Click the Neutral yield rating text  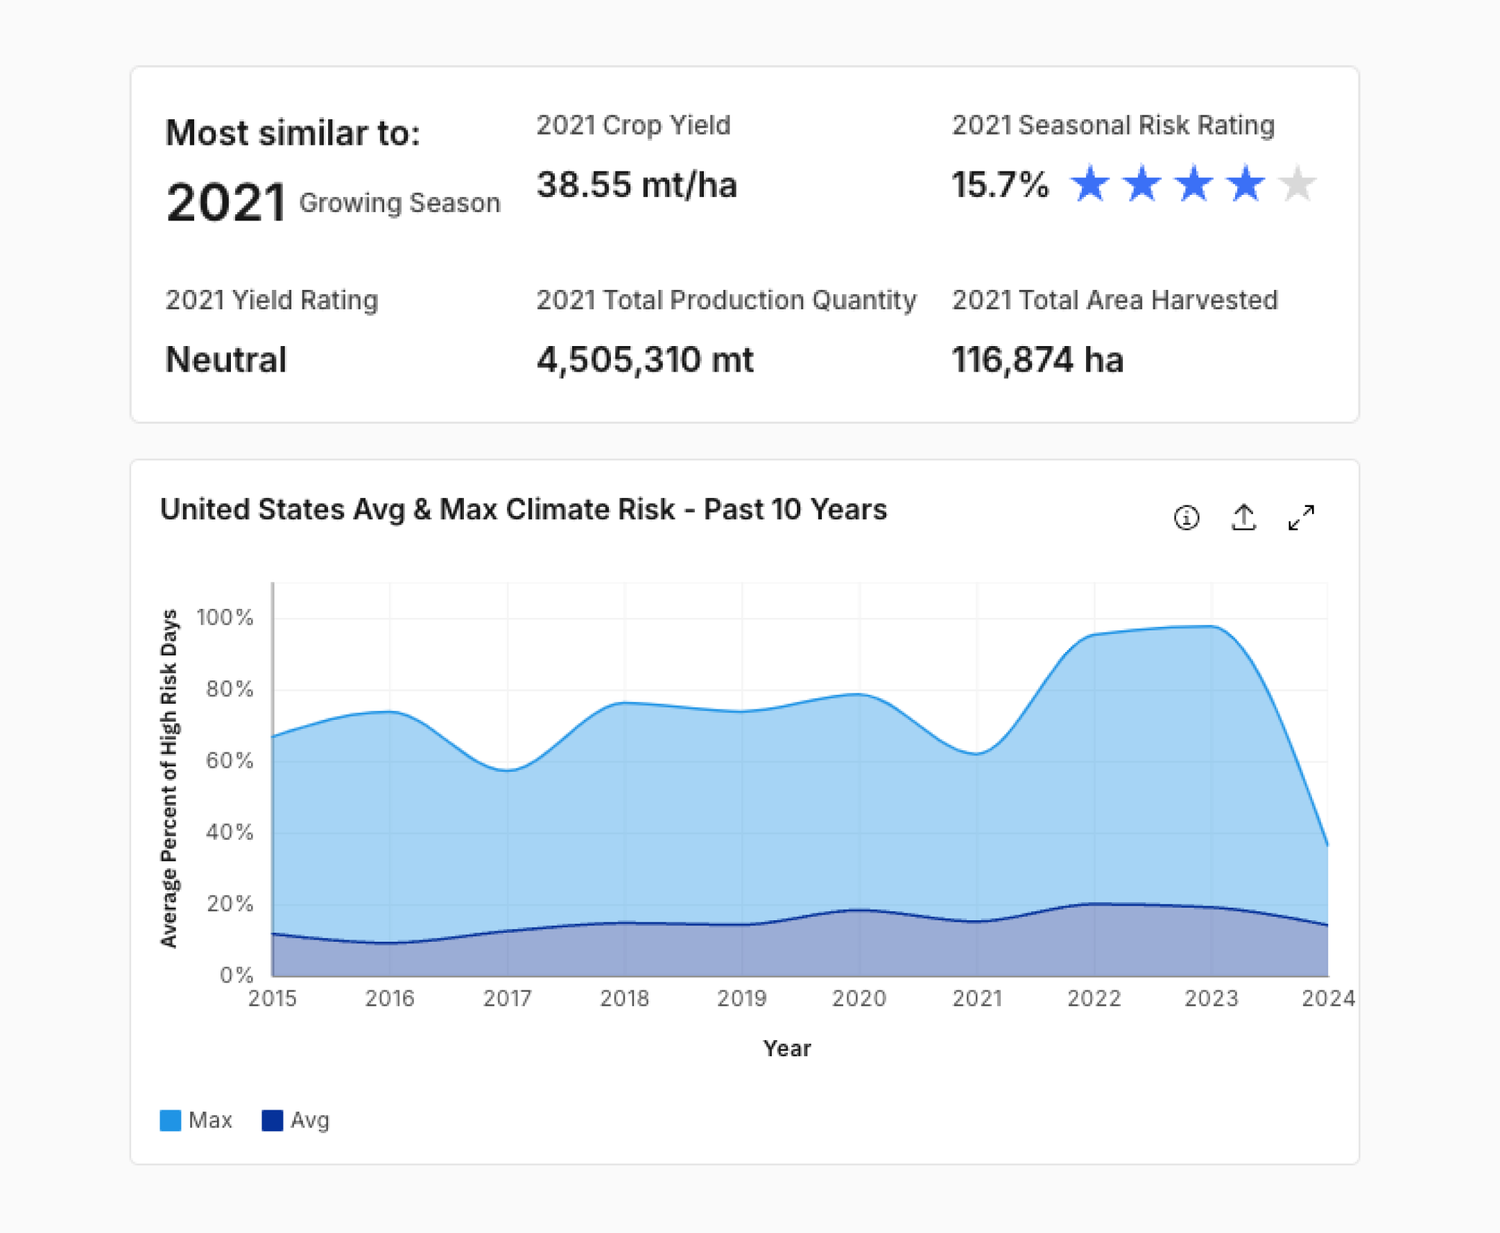click(226, 360)
